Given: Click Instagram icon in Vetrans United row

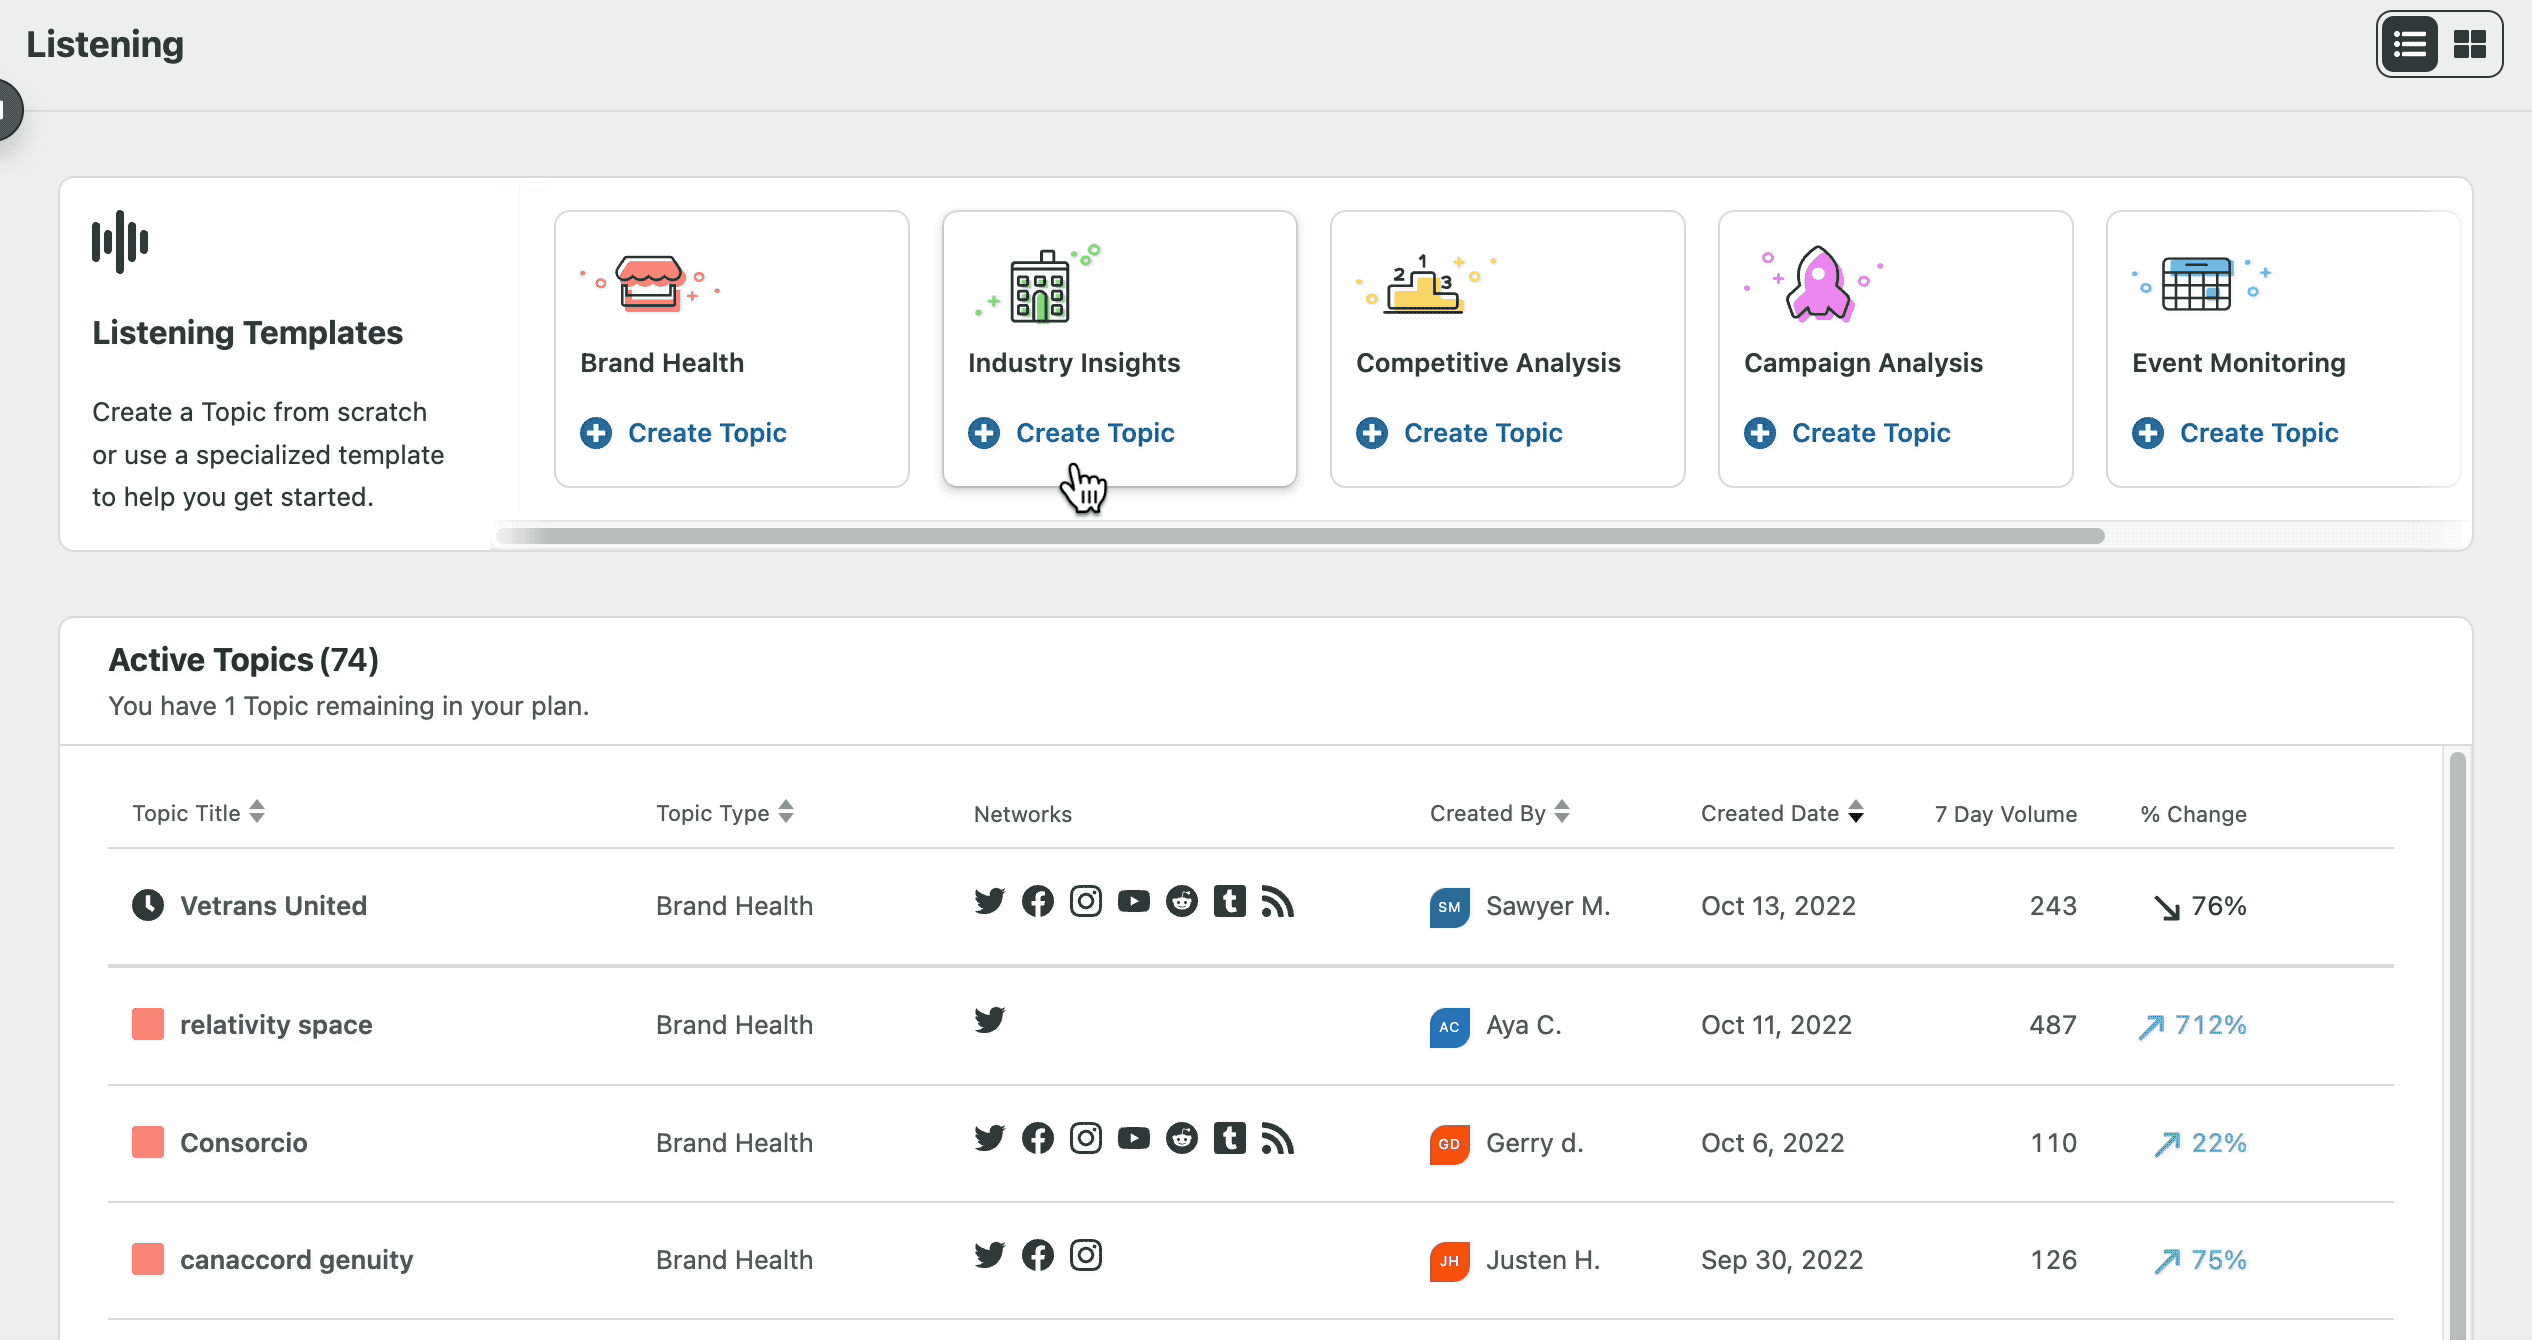Looking at the screenshot, I should point(1086,901).
